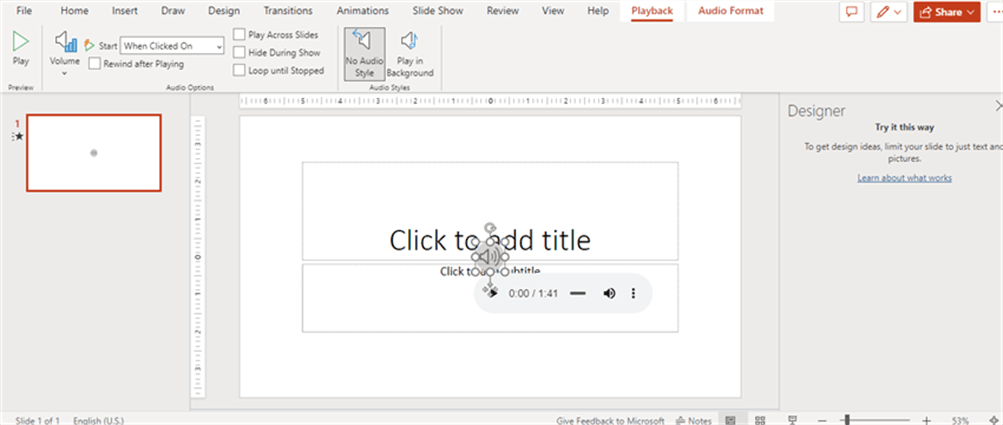Screen dimensions: 1003x425
Task: Switch to the Audio Format tab
Action: 729,11
